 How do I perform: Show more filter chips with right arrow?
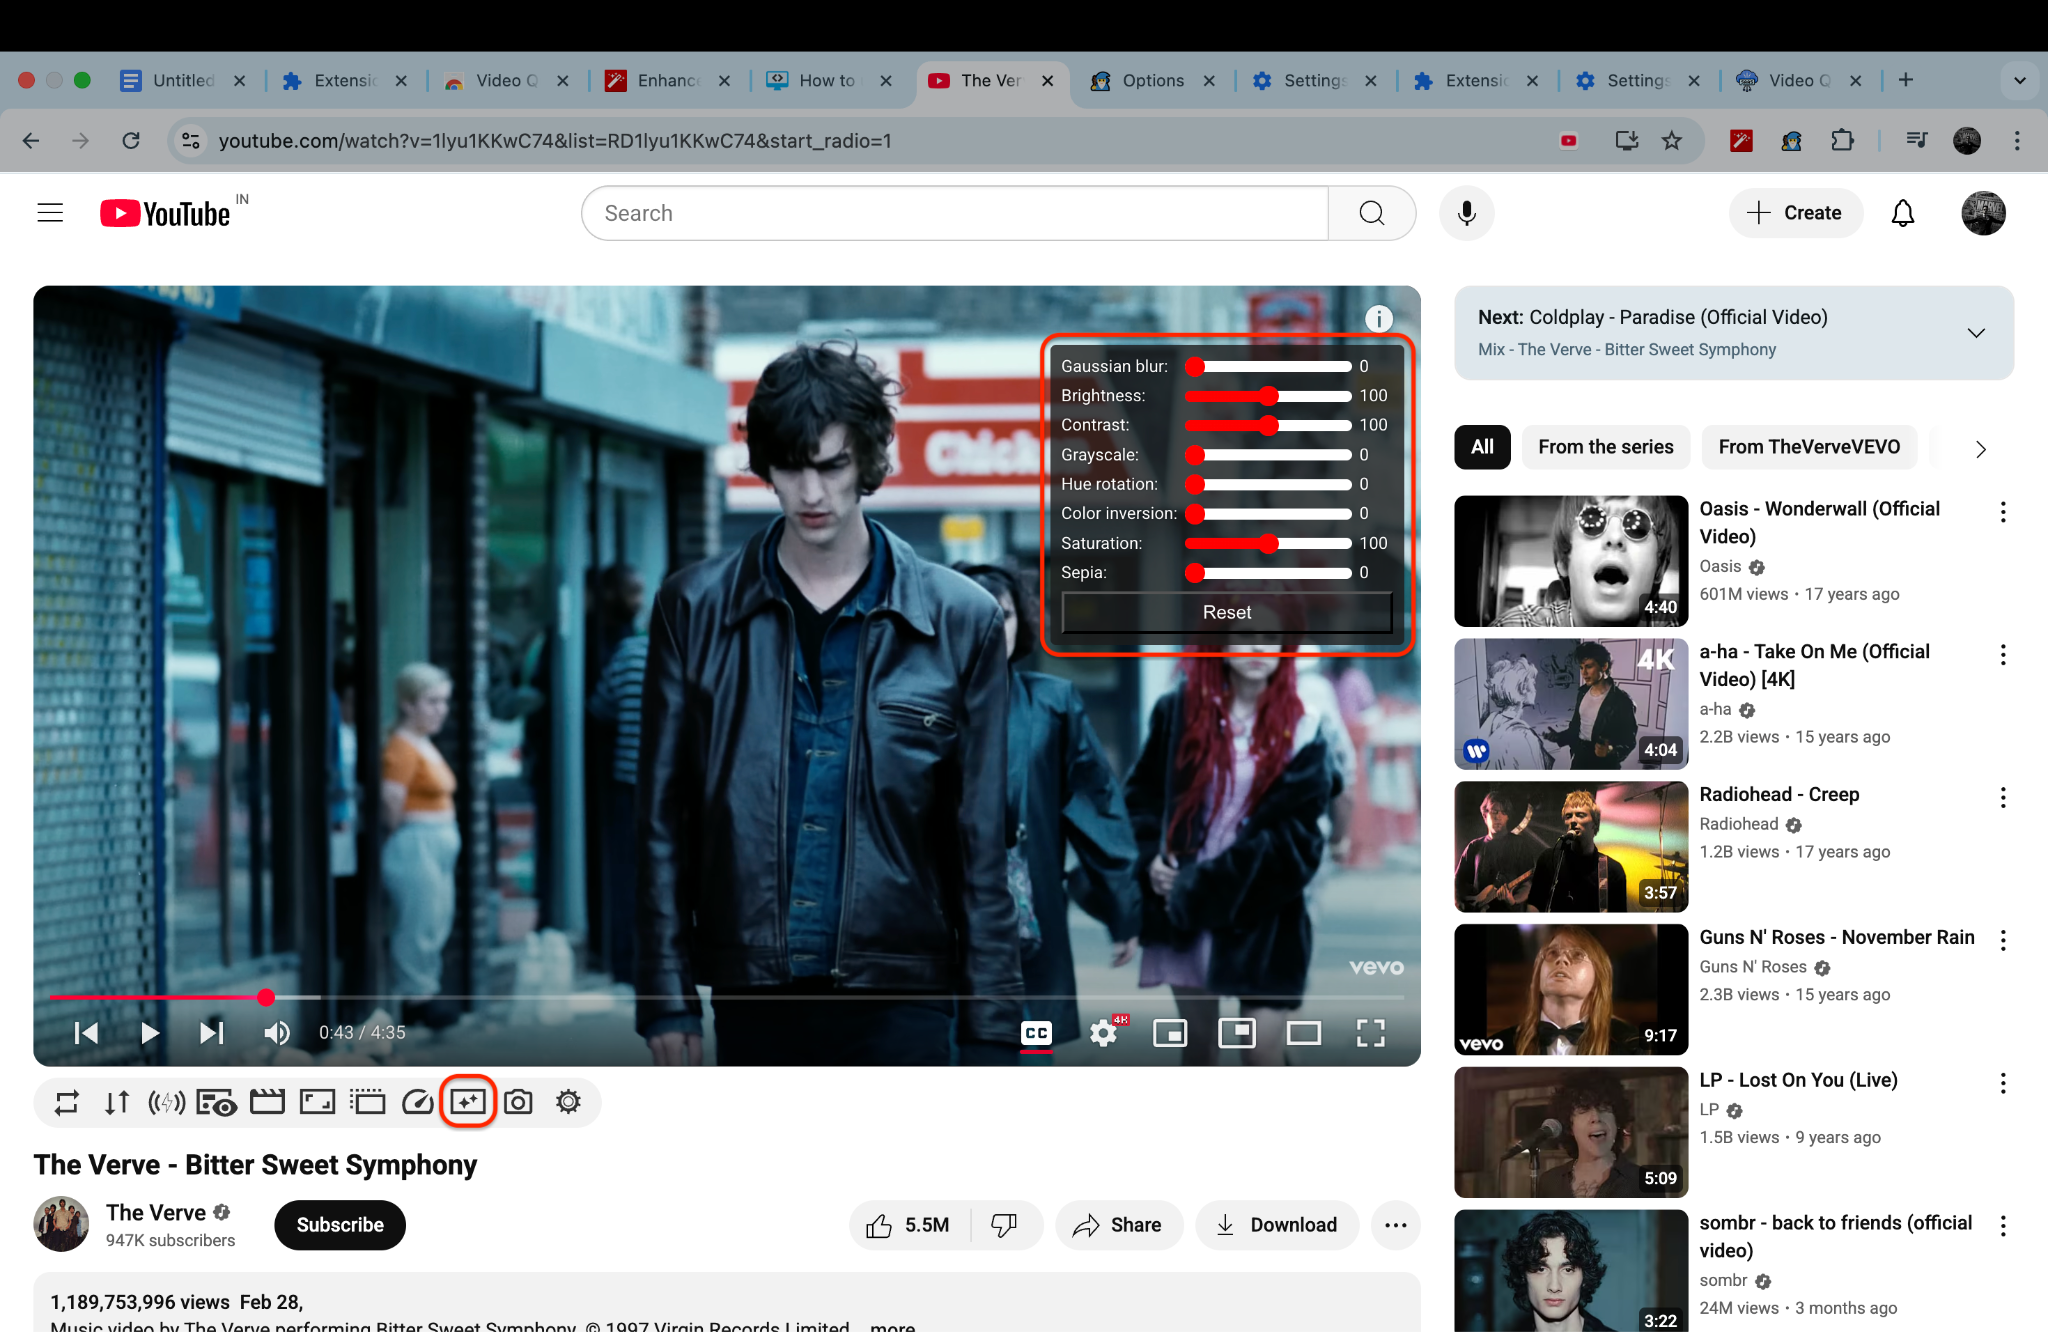coord(1980,449)
